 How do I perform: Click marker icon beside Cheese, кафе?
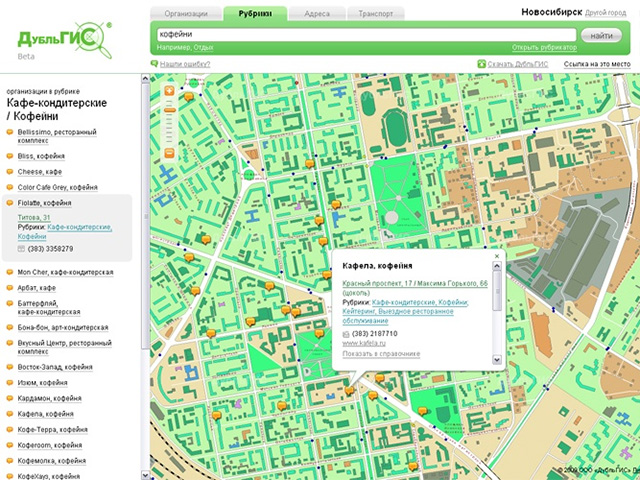(x=9, y=172)
